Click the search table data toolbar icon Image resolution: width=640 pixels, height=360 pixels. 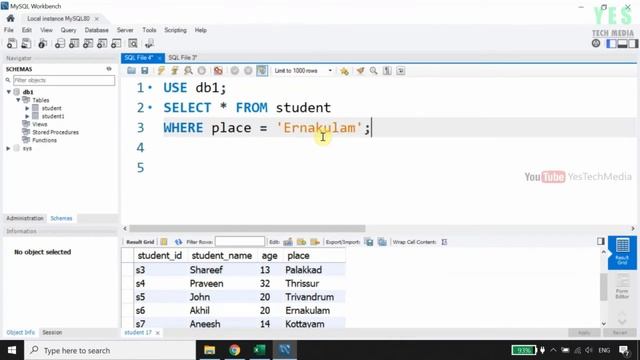pyautogui.click(x=133, y=43)
